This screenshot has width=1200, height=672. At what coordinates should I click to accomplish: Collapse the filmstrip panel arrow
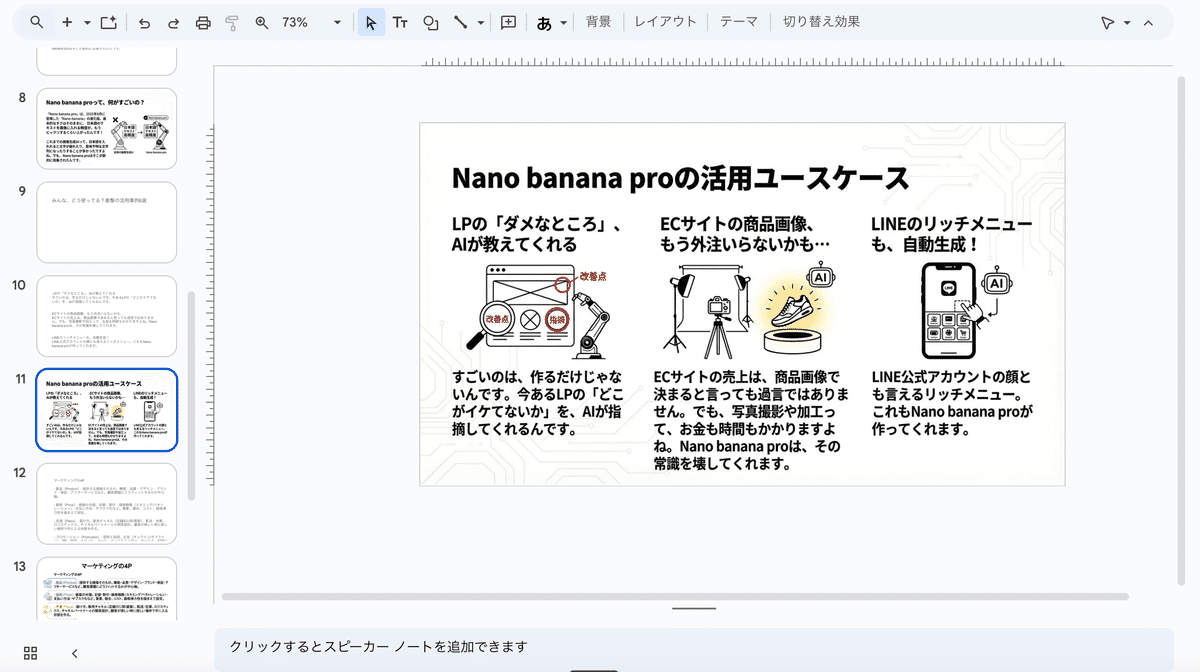pyautogui.click(x=75, y=653)
